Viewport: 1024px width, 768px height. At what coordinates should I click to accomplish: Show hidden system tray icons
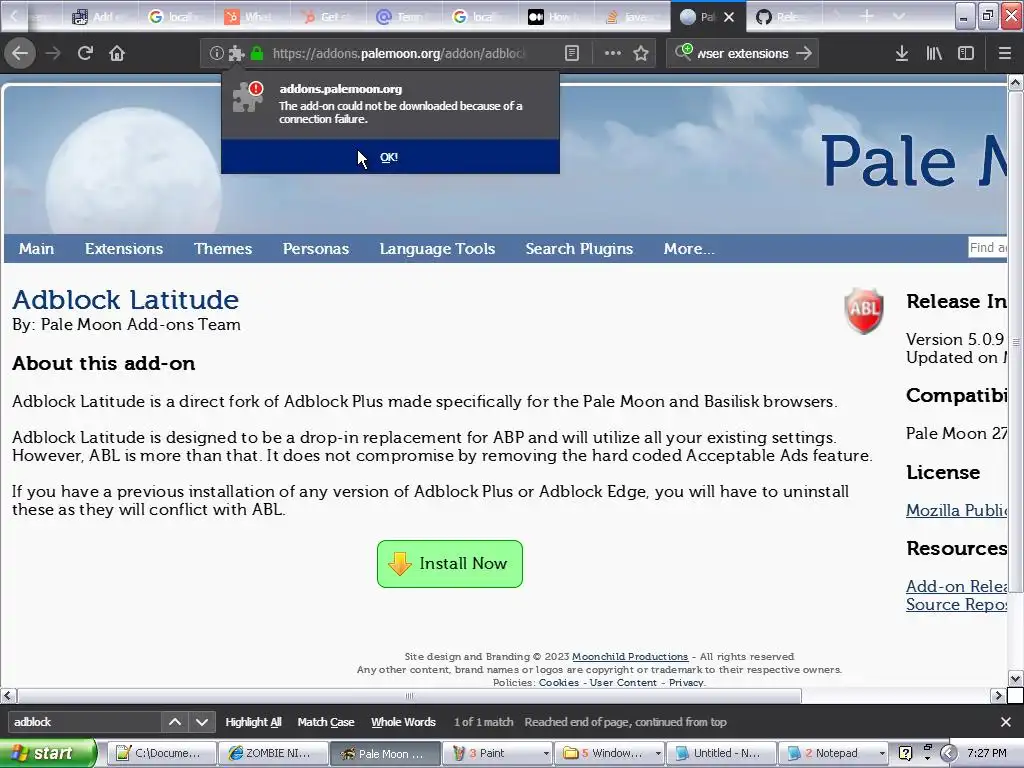point(949,753)
